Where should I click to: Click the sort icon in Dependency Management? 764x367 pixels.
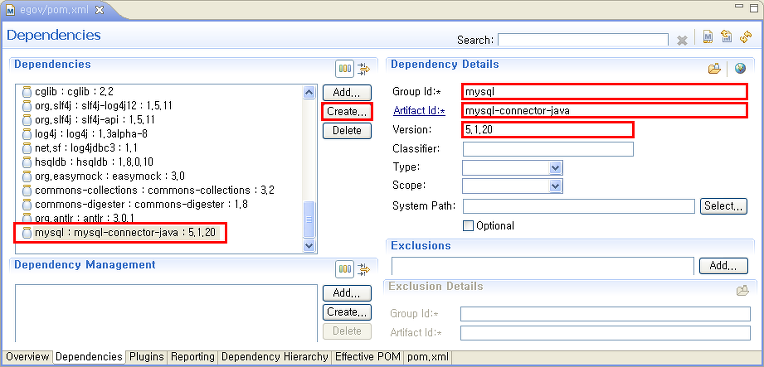(364, 269)
